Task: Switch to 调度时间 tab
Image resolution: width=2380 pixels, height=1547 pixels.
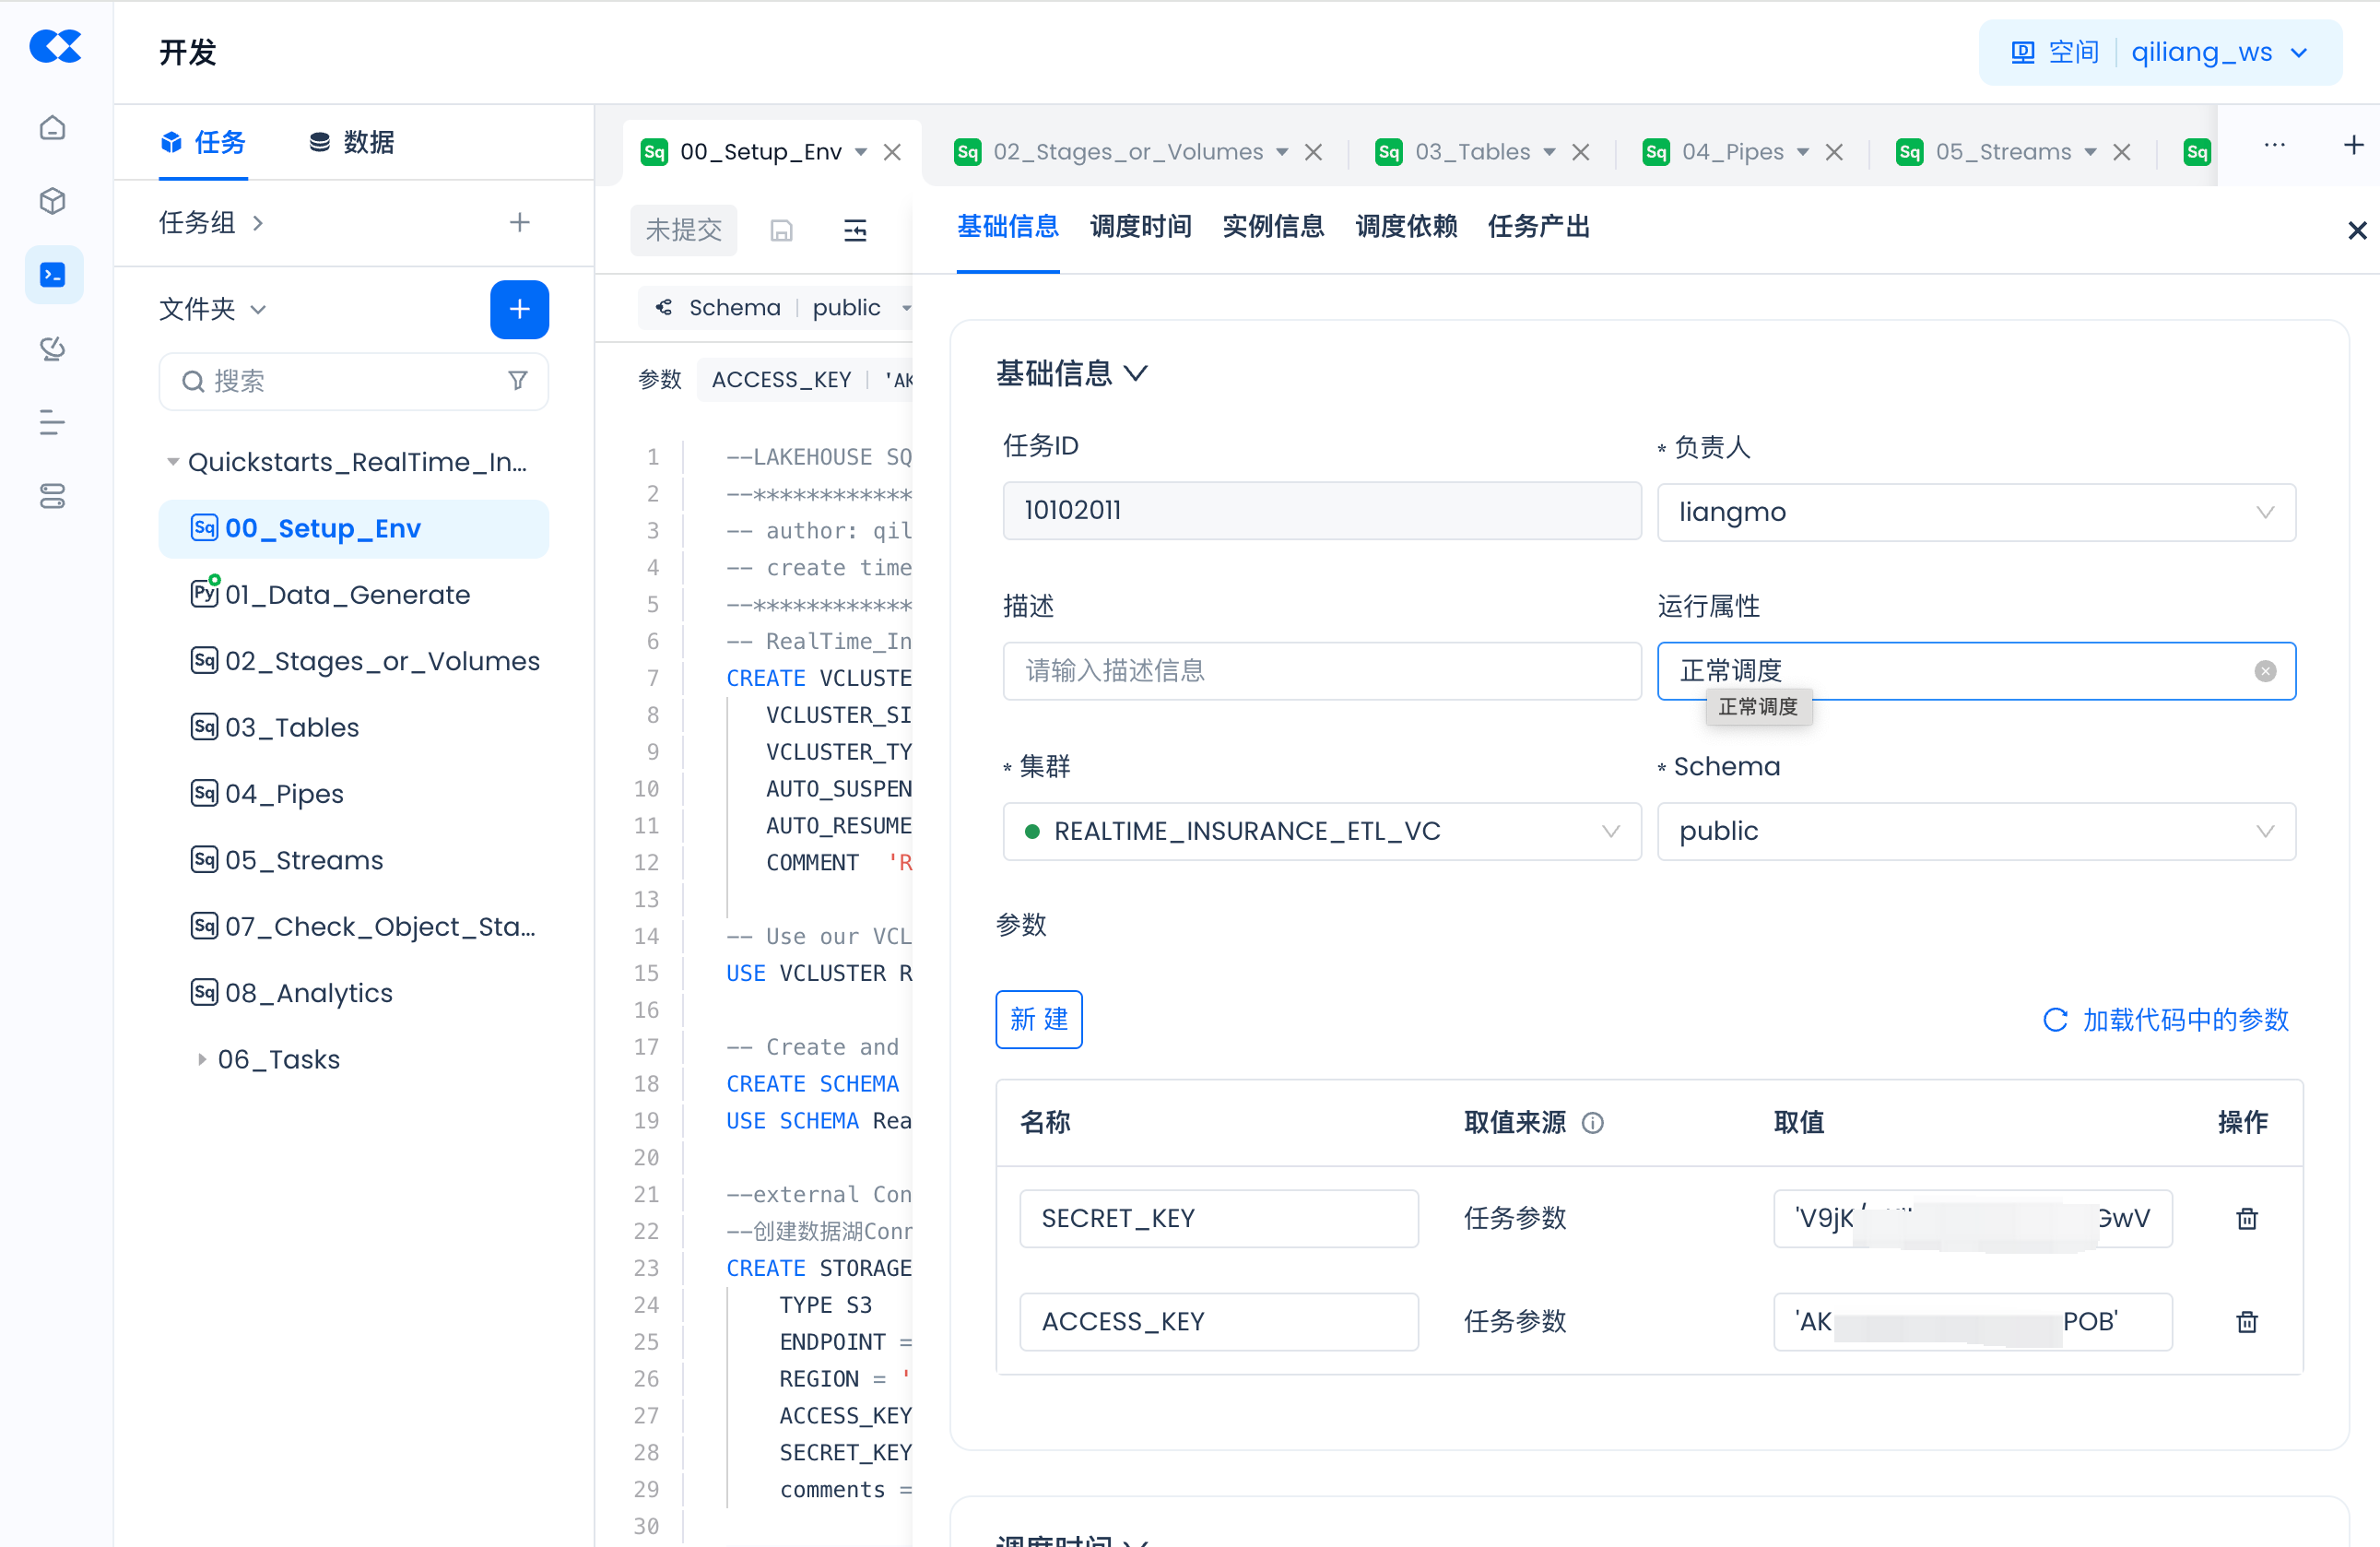Action: pos(1140,227)
